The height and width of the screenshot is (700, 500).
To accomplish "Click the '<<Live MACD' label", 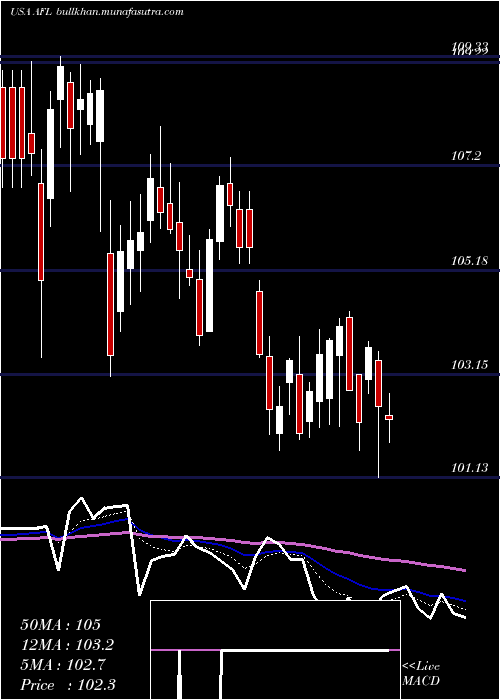I will 421,673.
